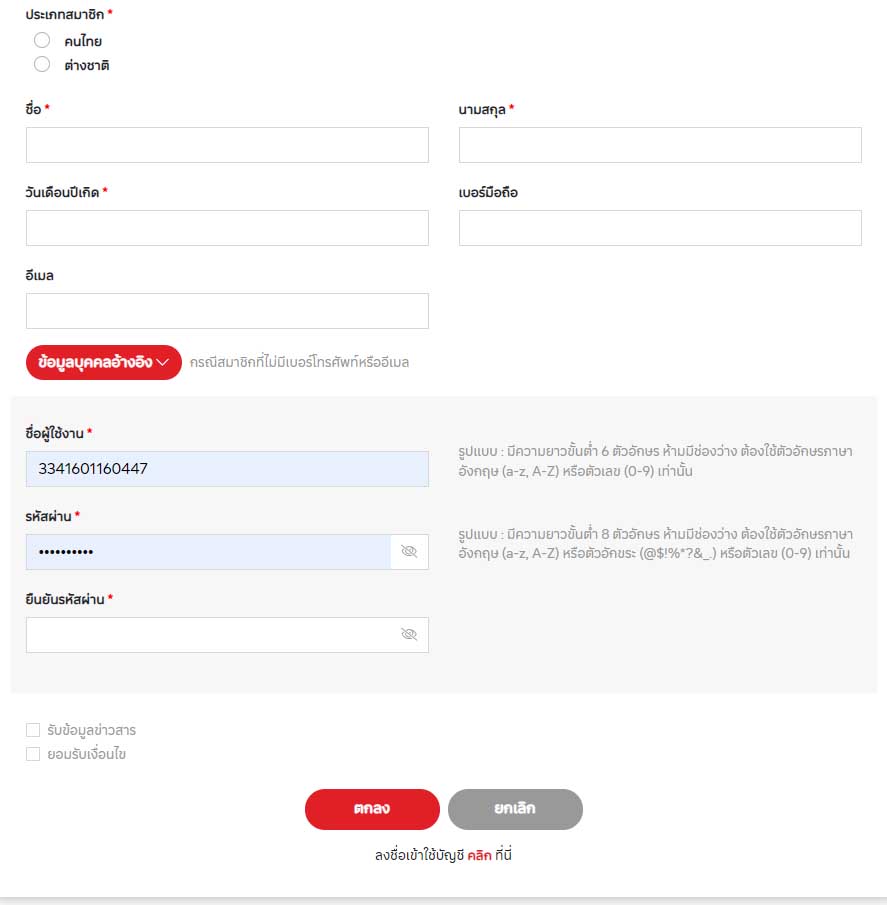Screen dimensions: 887x905
Task: Show password in the รหัสผ่าน field
Action: tap(408, 552)
